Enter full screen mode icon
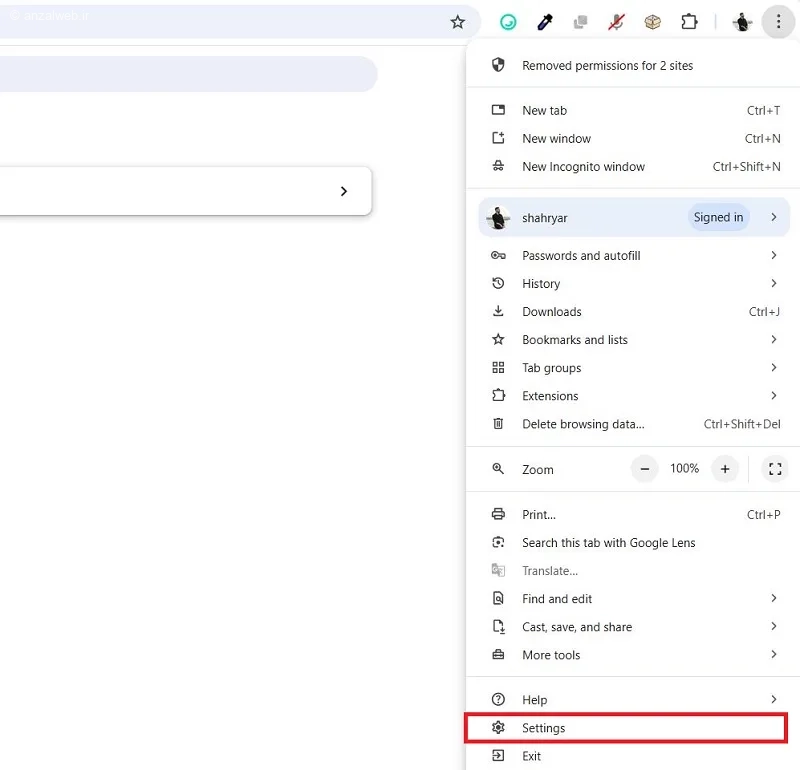Viewport: 800px width, 770px height. pos(775,468)
